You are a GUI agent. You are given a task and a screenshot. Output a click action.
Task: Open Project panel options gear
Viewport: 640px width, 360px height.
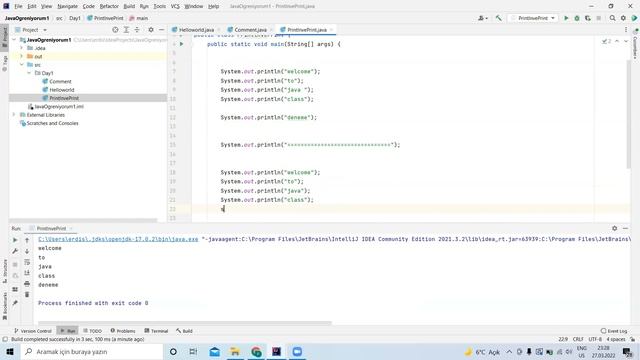tap(151, 30)
